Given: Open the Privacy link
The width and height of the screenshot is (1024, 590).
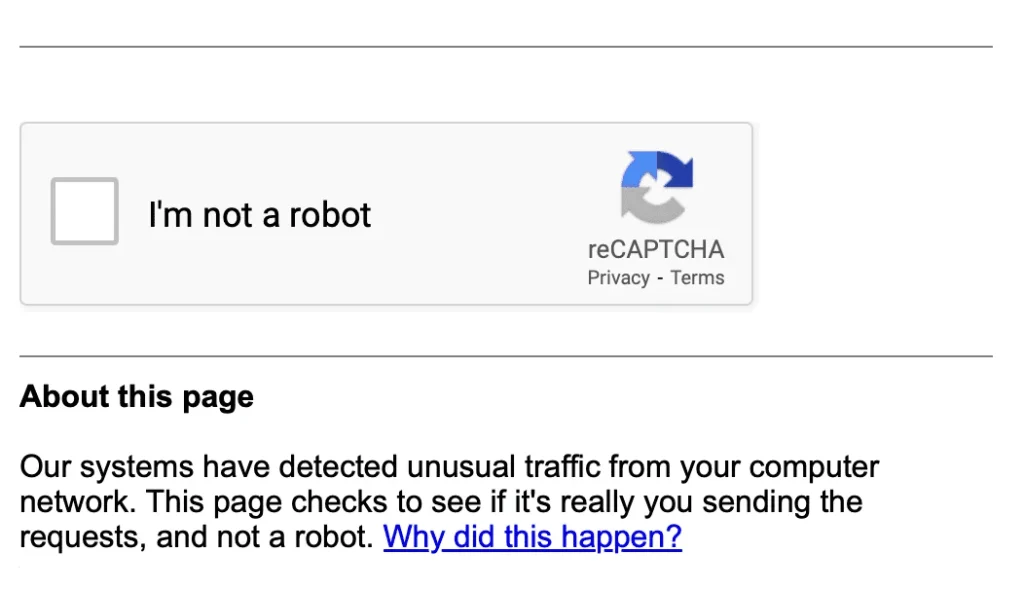Looking at the screenshot, I should click(618, 278).
